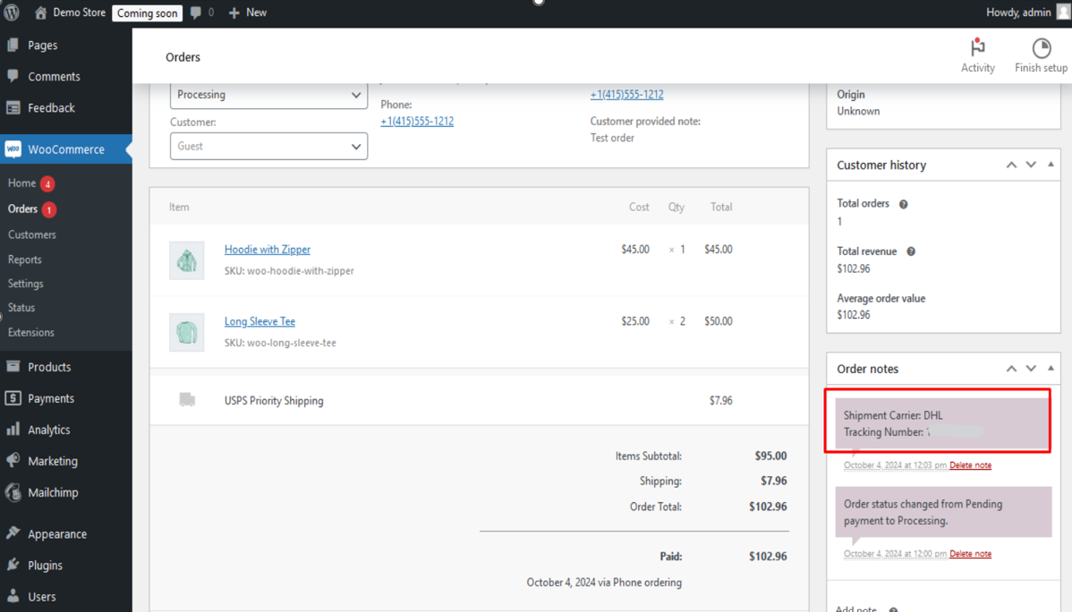Open the Analytics menu item
The width and height of the screenshot is (1073, 612).
point(48,430)
